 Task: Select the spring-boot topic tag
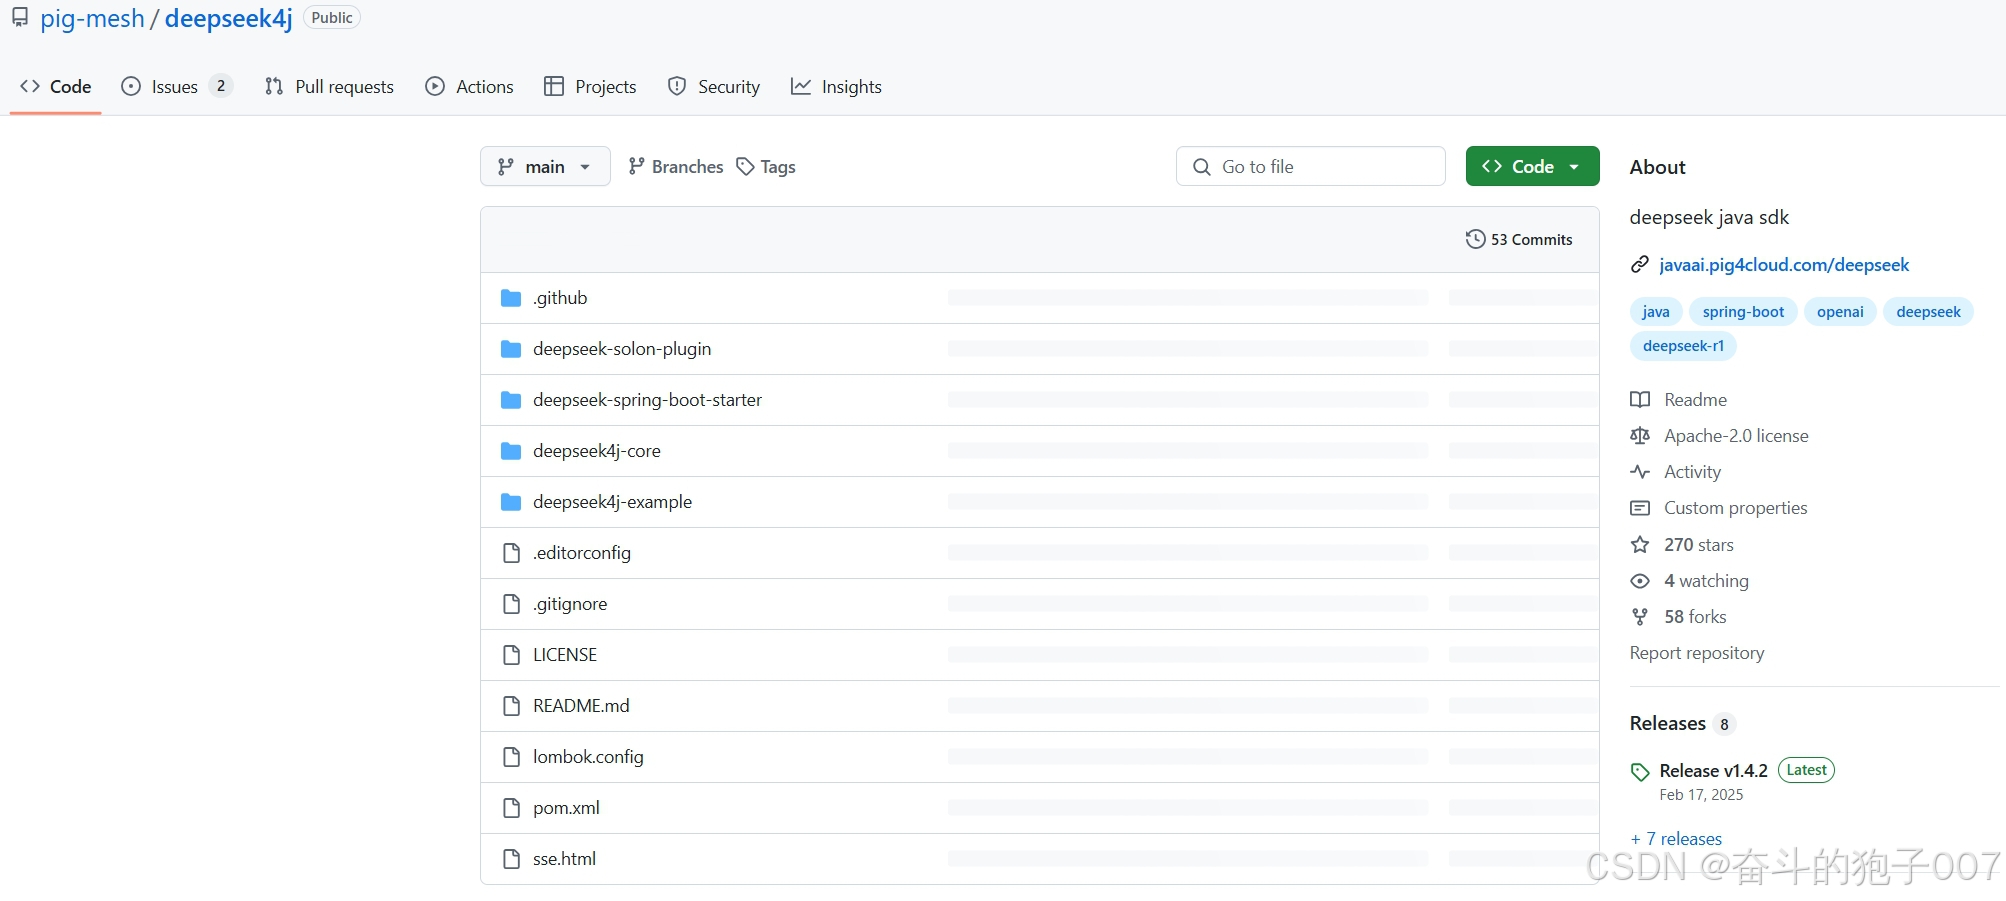point(1743,312)
